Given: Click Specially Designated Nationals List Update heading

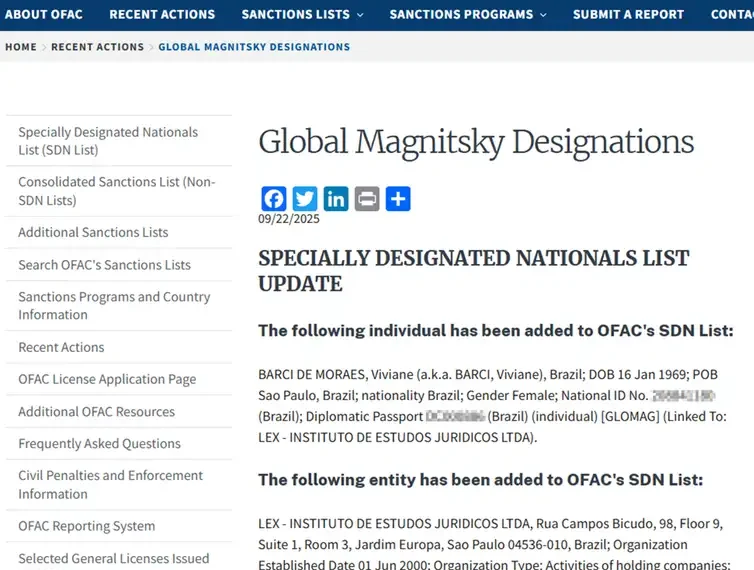Looking at the screenshot, I should pyautogui.click(x=474, y=271).
